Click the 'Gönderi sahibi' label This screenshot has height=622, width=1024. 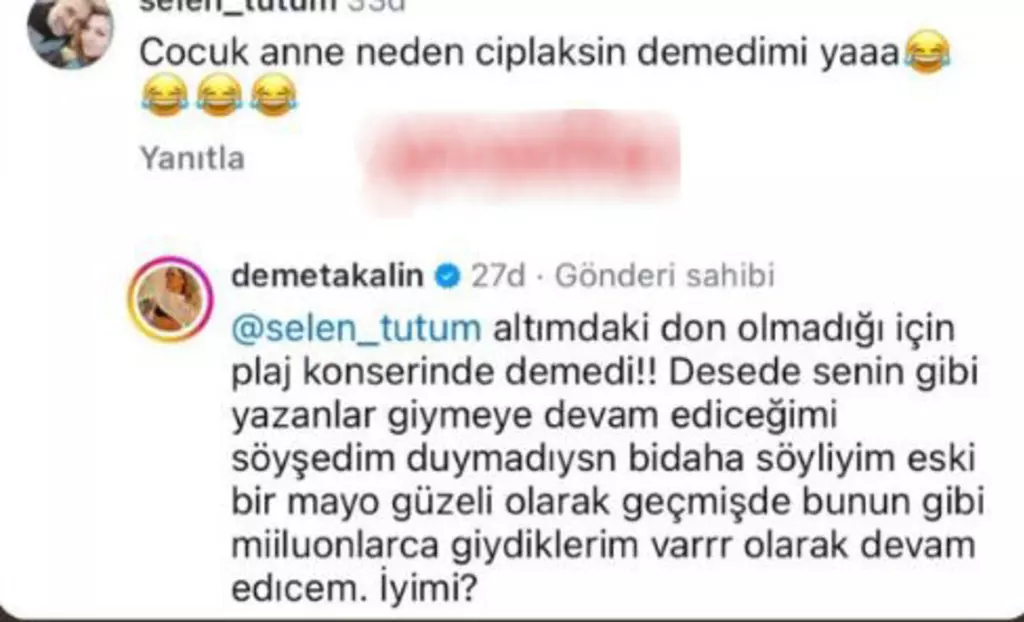coord(665,276)
